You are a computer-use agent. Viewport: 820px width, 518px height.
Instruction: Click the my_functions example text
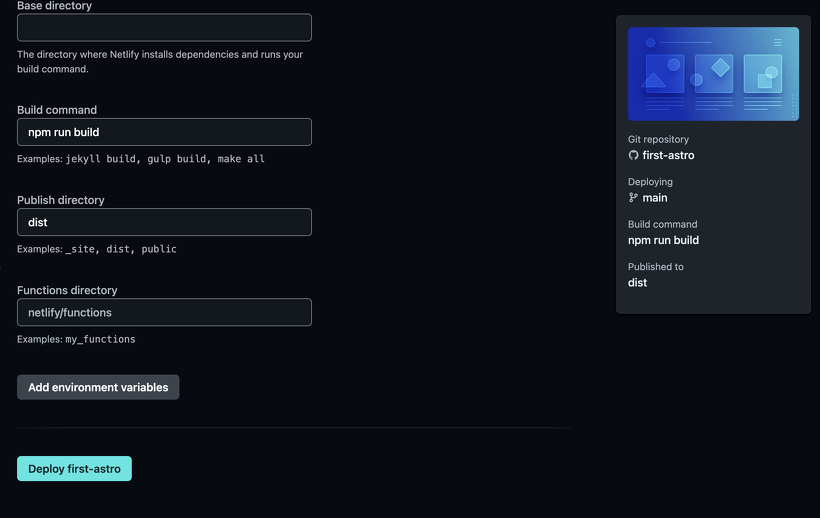76,339
